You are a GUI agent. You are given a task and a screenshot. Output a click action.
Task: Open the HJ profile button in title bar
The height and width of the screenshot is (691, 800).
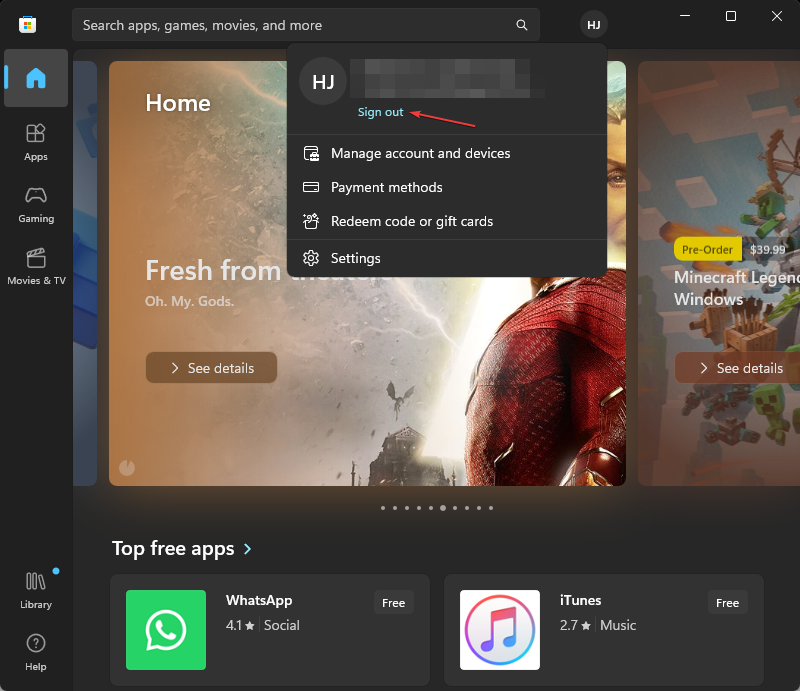click(593, 25)
